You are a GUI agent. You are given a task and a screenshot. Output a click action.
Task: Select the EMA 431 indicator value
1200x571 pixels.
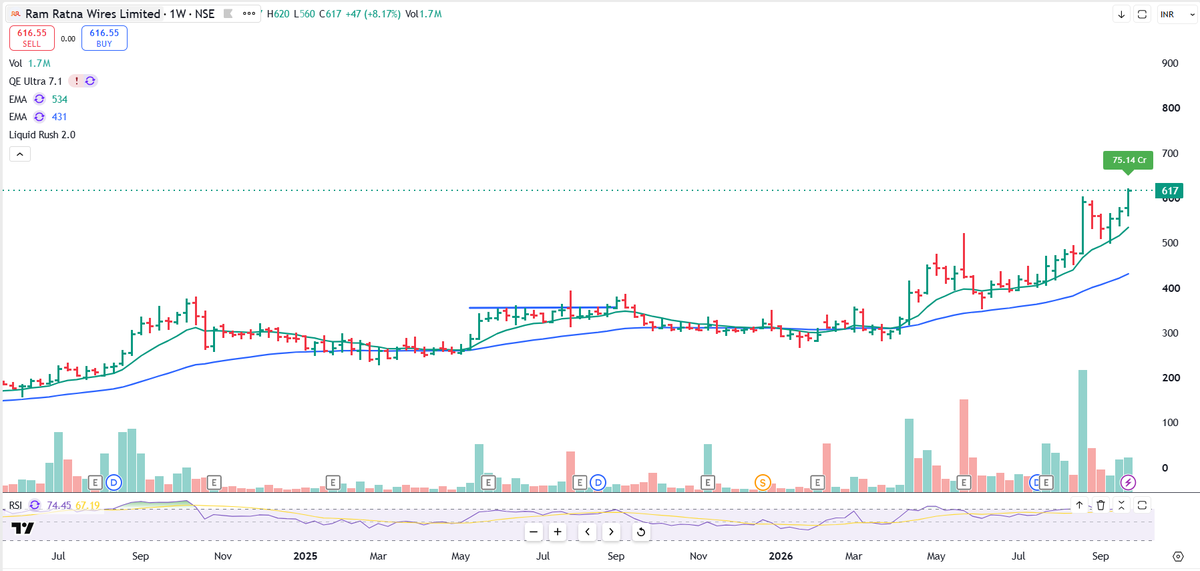(x=59, y=117)
